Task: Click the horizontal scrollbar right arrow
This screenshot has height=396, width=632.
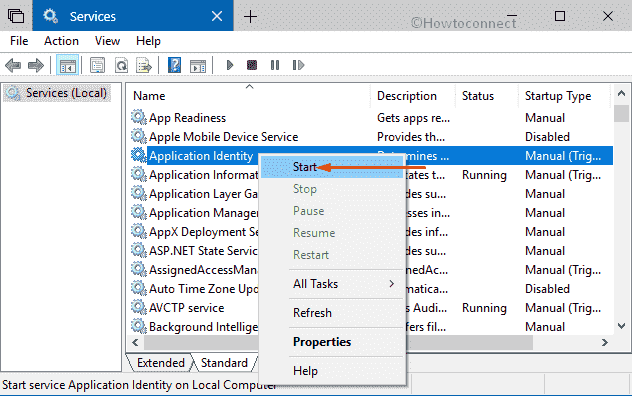Action: (x=605, y=342)
